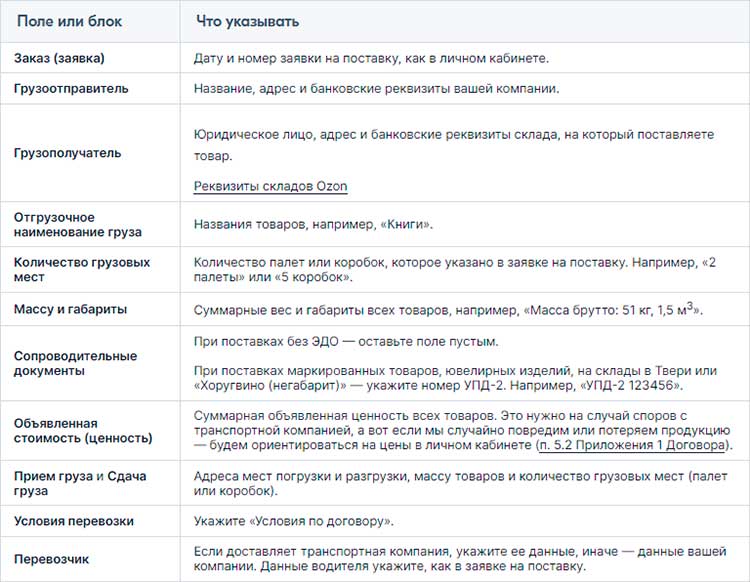Image resolution: width=750 pixels, height=582 pixels.
Task: Click the «Количество грузовых мест» field name
Action: (82, 269)
